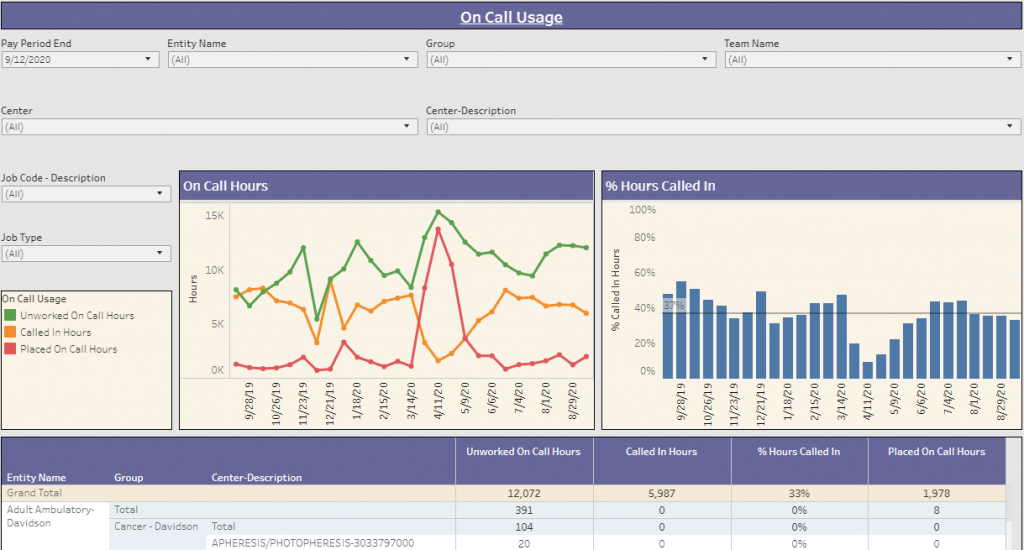Viewport: 1024px width, 550px height.
Task: Click the Called In Hours column header
Action: point(661,452)
